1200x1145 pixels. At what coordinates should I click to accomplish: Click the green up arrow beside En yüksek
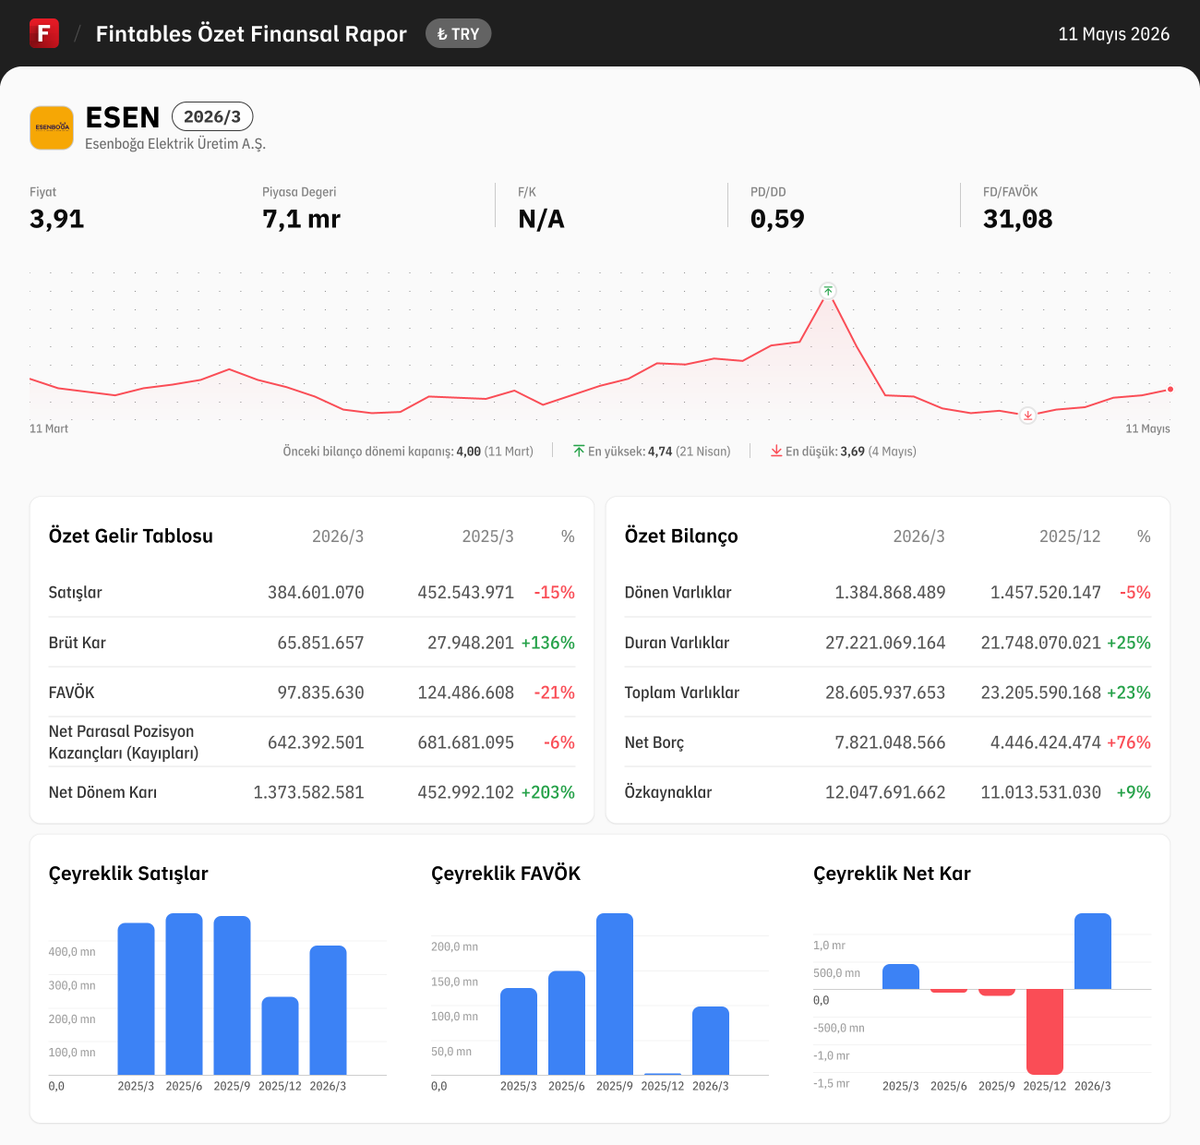[x=579, y=451]
